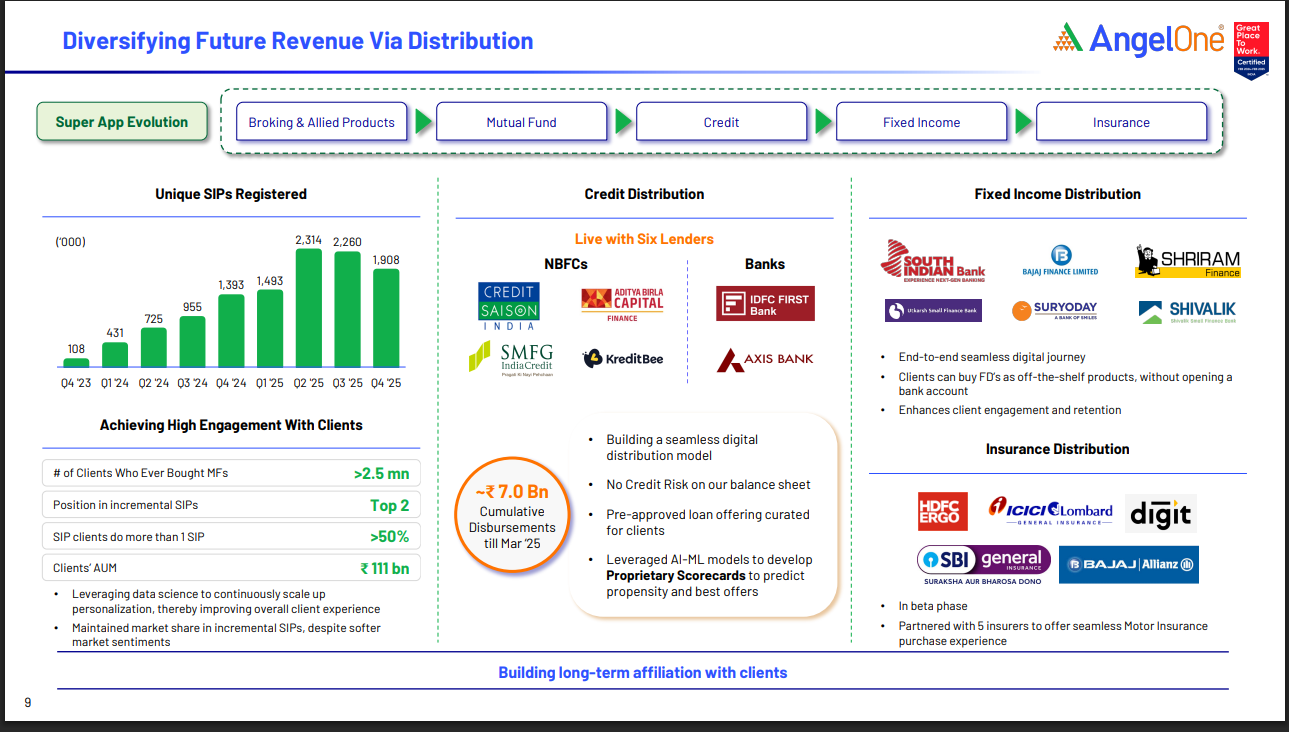Click the 'SIP clients do more than 1 SIP' row
This screenshot has height=732, width=1289.
[x=231, y=536]
